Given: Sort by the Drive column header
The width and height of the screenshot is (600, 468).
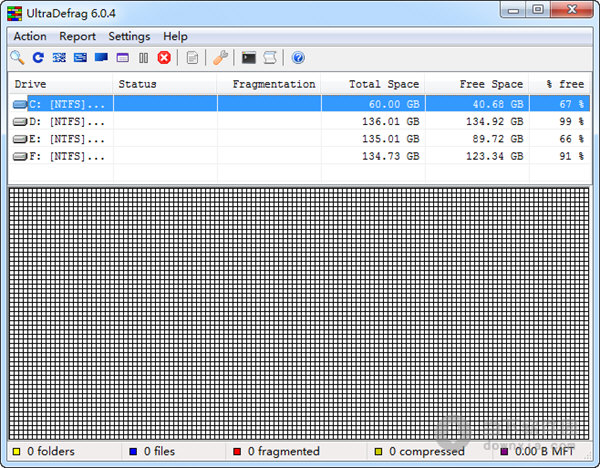Looking at the screenshot, I should [x=60, y=84].
